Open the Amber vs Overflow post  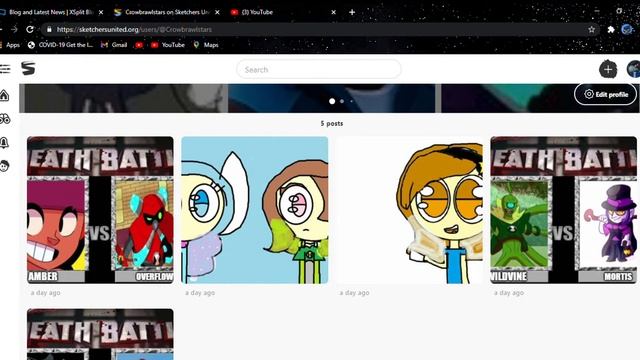pyautogui.click(x=100, y=210)
